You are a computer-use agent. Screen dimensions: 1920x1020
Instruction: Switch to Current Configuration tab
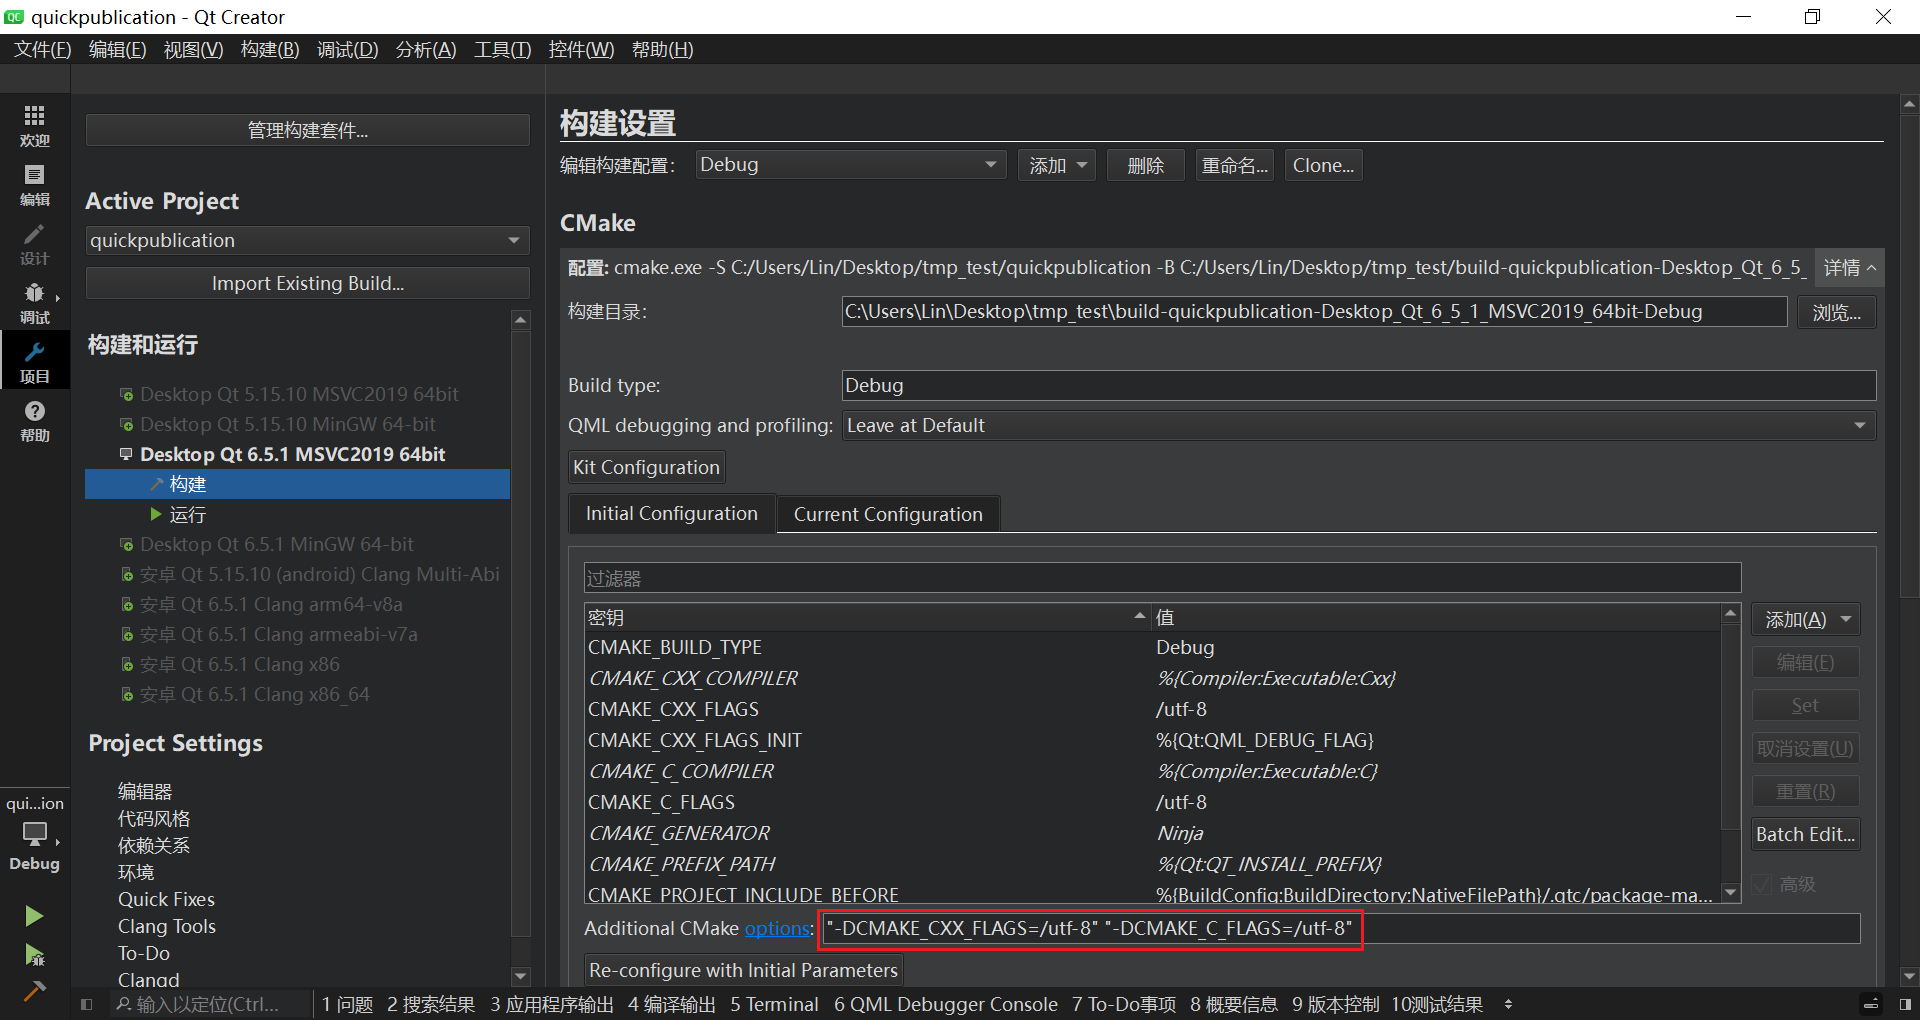[888, 514]
